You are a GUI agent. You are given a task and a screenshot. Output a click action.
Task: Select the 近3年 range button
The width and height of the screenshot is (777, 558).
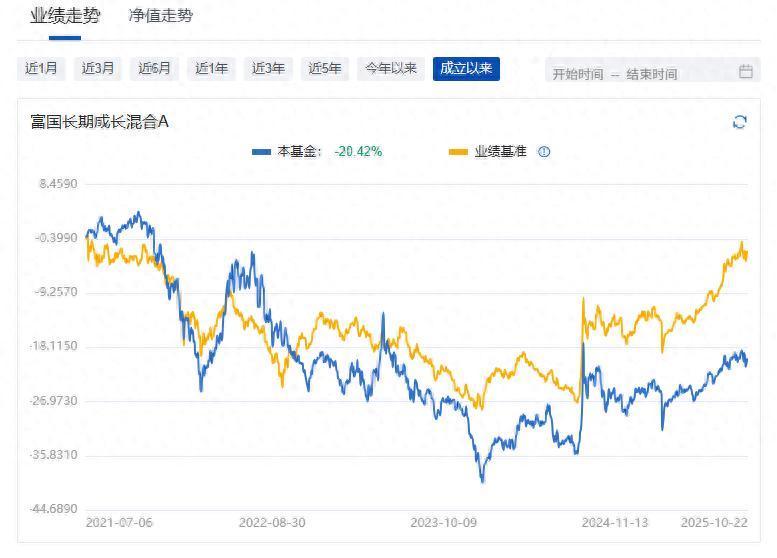(269, 69)
